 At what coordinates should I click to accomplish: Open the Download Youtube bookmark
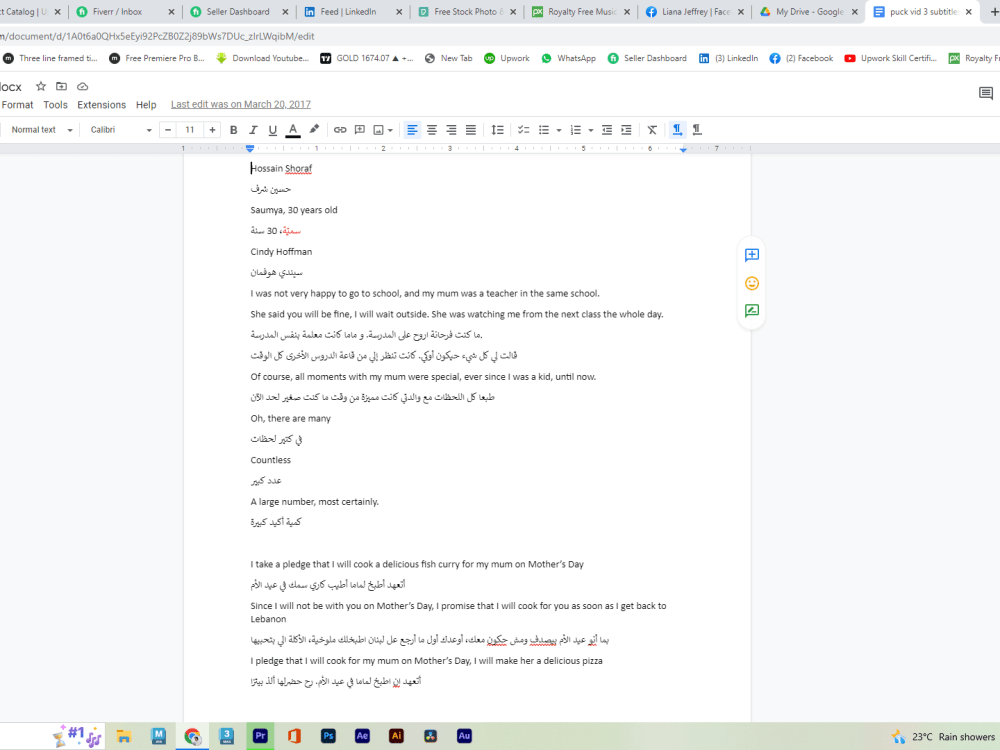[x=263, y=58]
